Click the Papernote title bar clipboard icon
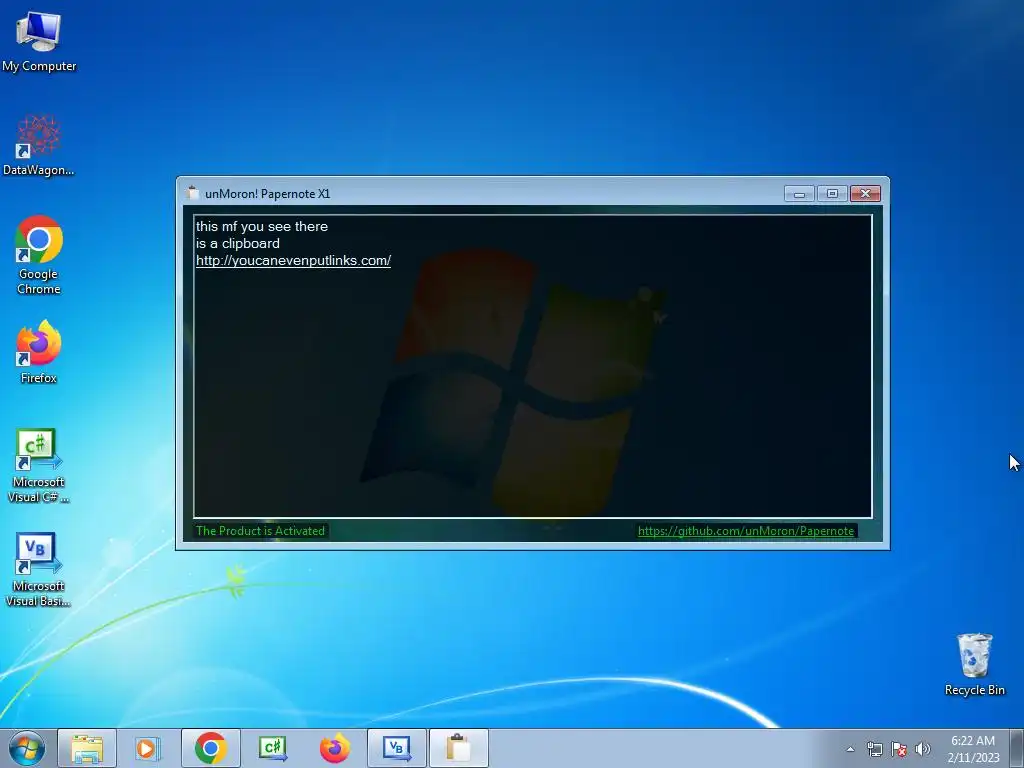Image resolution: width=1024 pixels, height=768 pixels. (x=192, y=193)
